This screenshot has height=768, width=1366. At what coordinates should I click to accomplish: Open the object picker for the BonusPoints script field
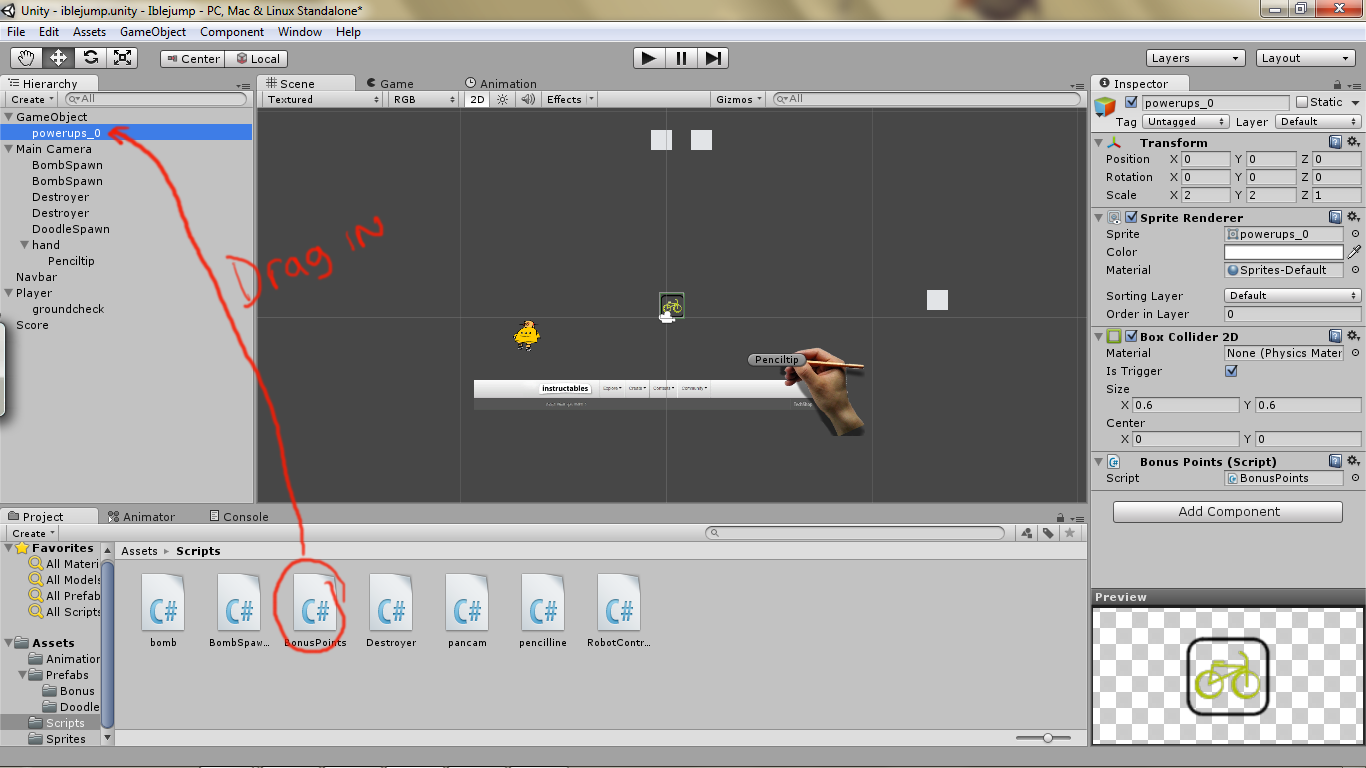[1355, 478]
